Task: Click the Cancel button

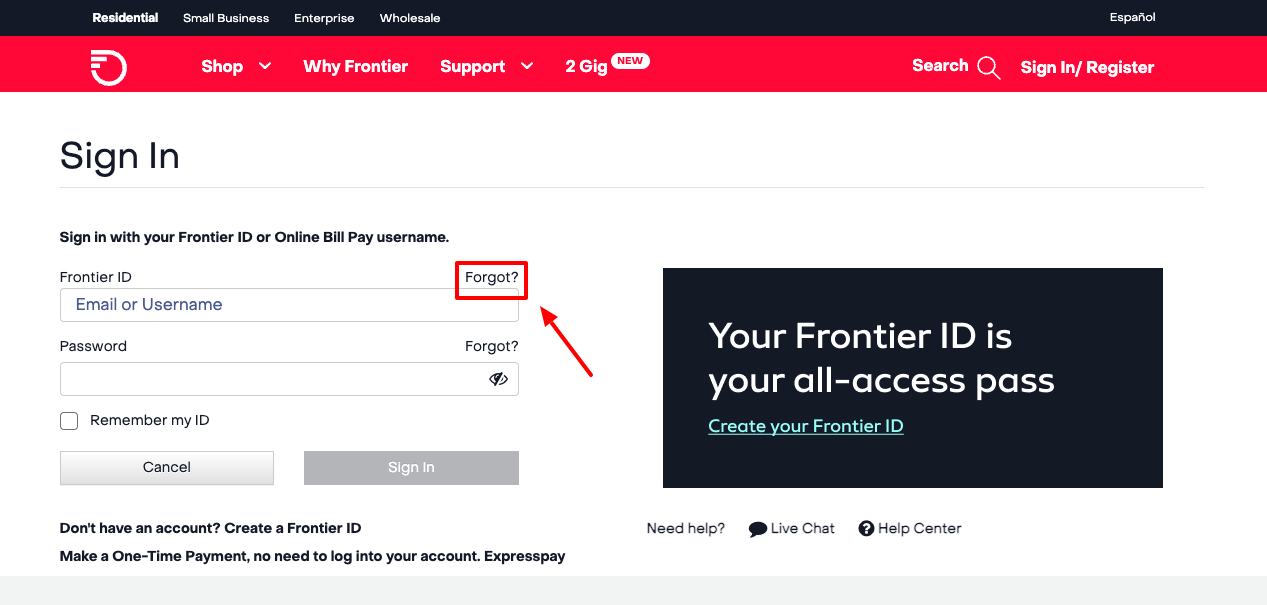Action: pos(166,467)
